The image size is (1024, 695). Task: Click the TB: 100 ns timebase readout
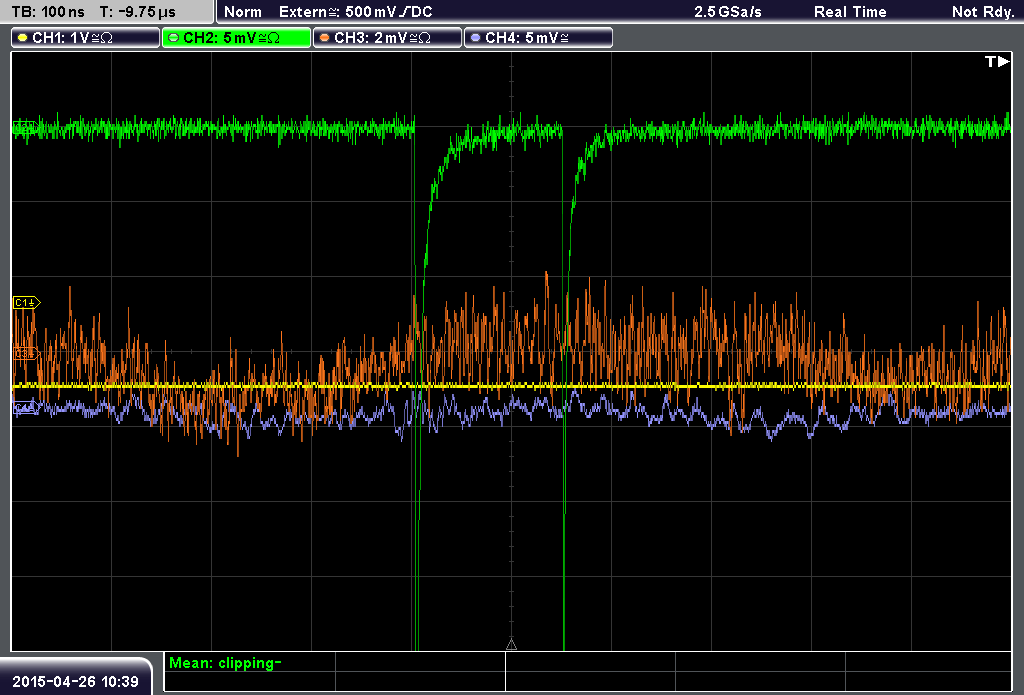coord(48,12)
